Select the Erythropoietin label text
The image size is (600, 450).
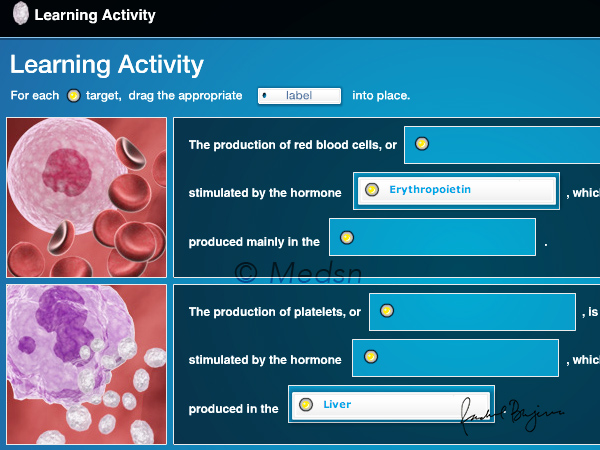430,189
